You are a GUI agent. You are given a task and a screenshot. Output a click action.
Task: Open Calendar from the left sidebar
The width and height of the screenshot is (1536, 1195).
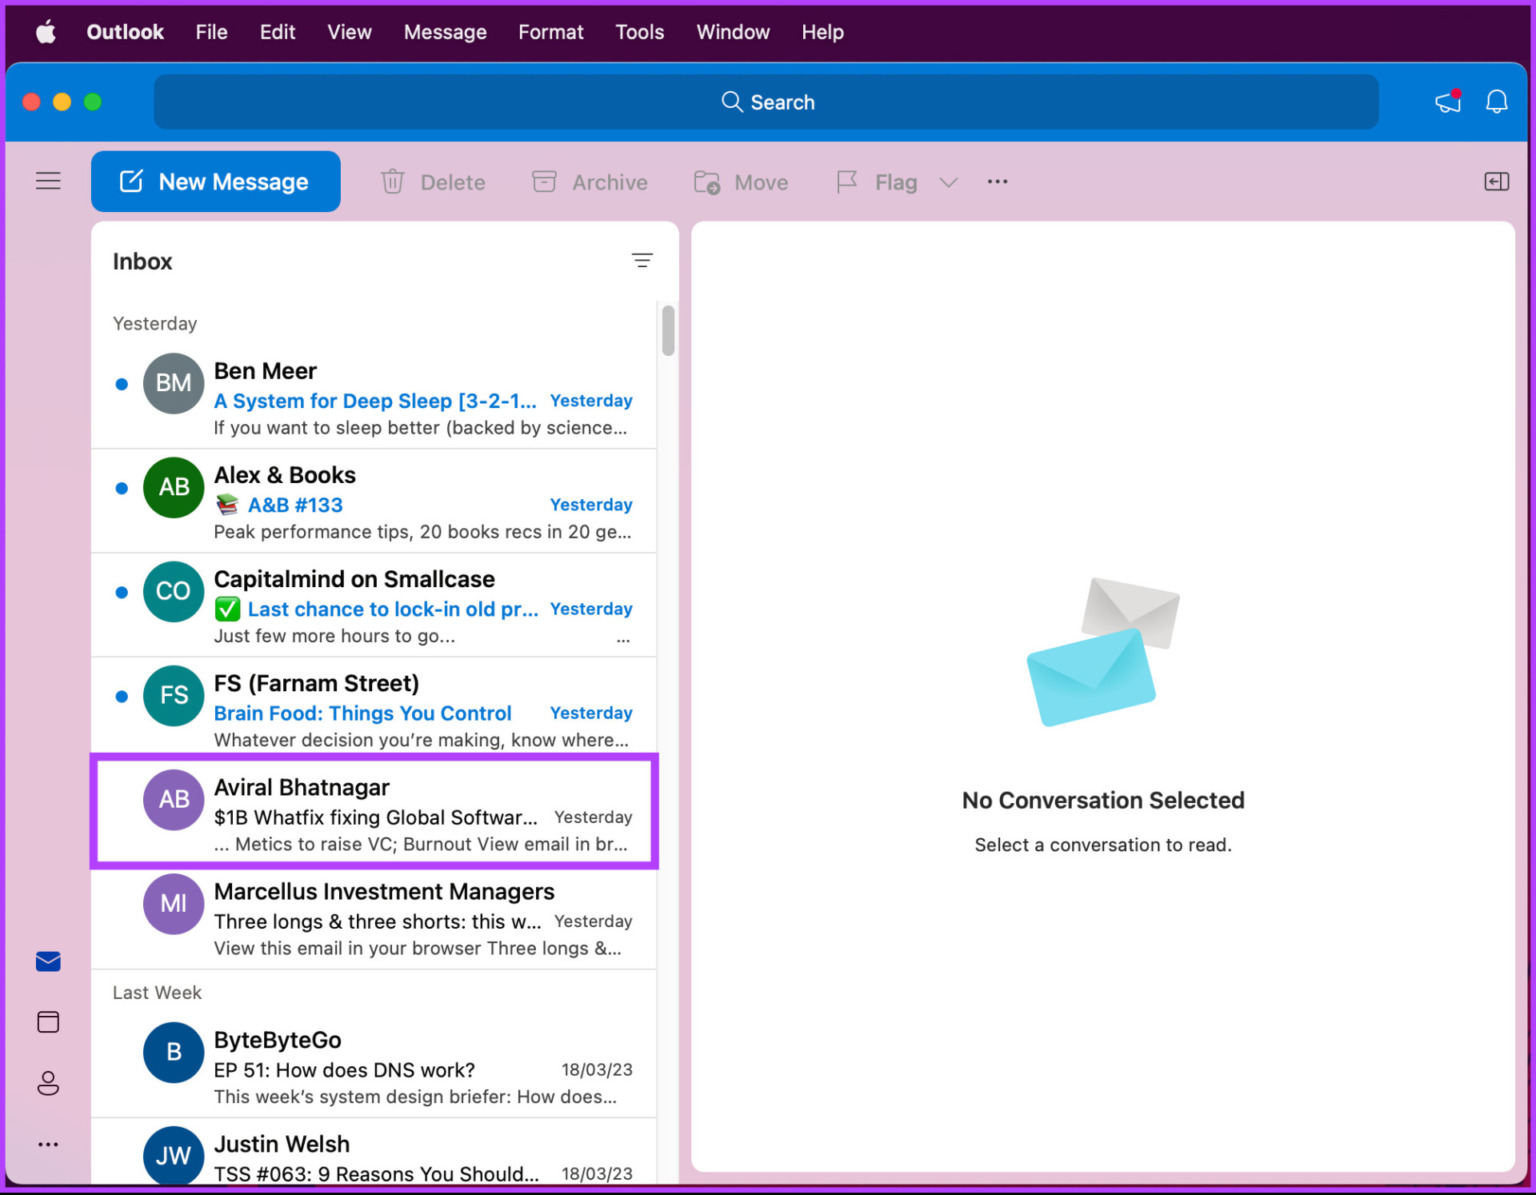[x=47, y=1022]
